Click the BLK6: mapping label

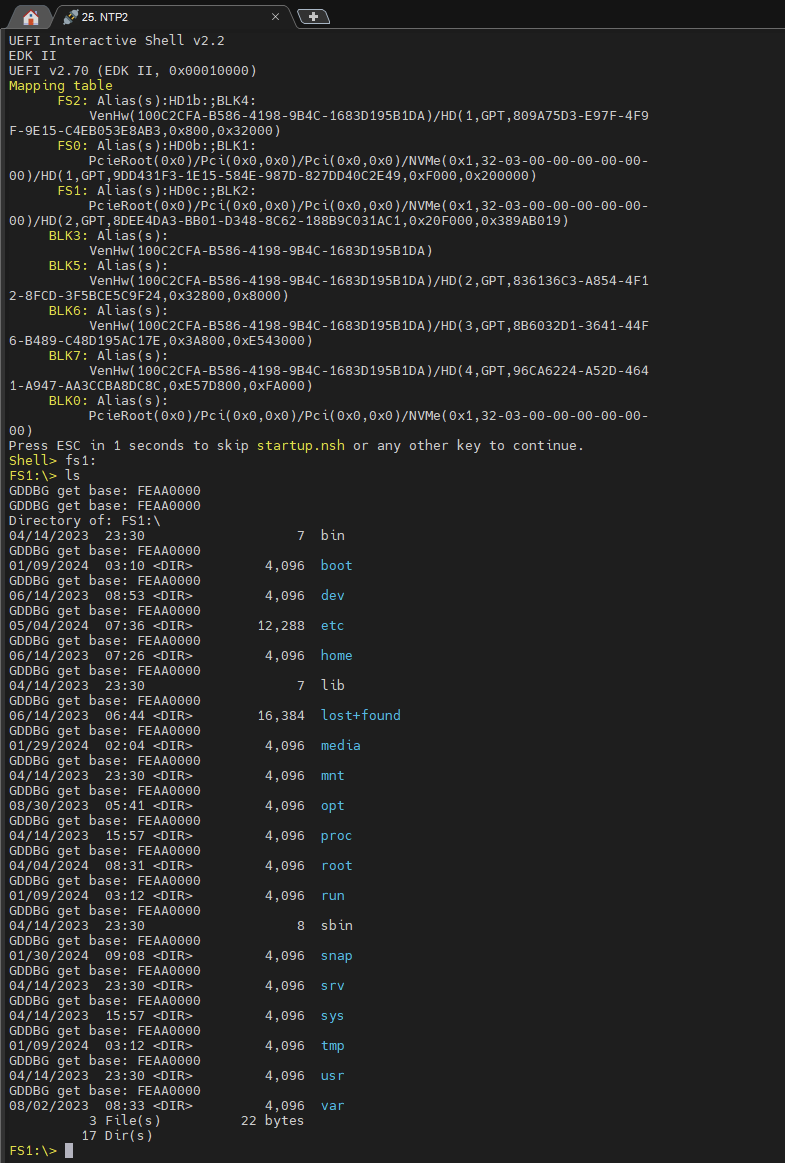click(x=69, y=310)
